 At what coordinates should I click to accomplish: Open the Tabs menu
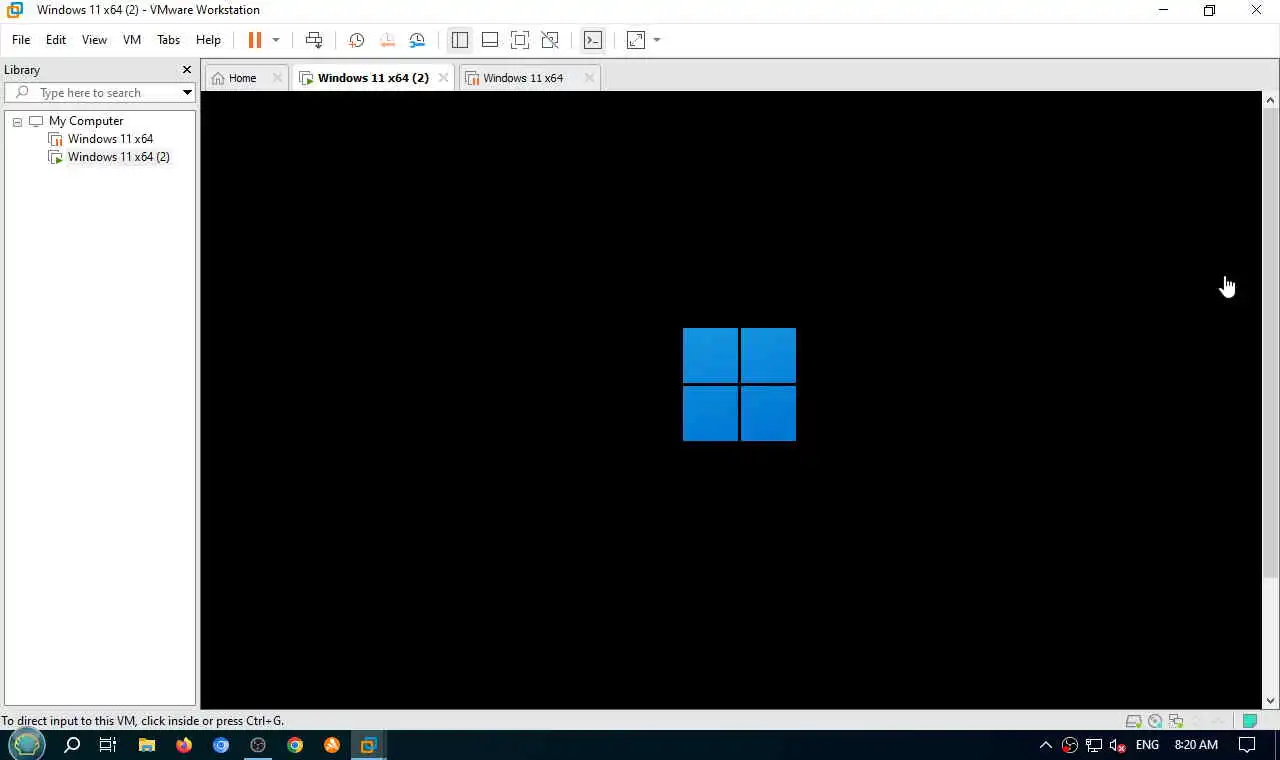point(168,40)
